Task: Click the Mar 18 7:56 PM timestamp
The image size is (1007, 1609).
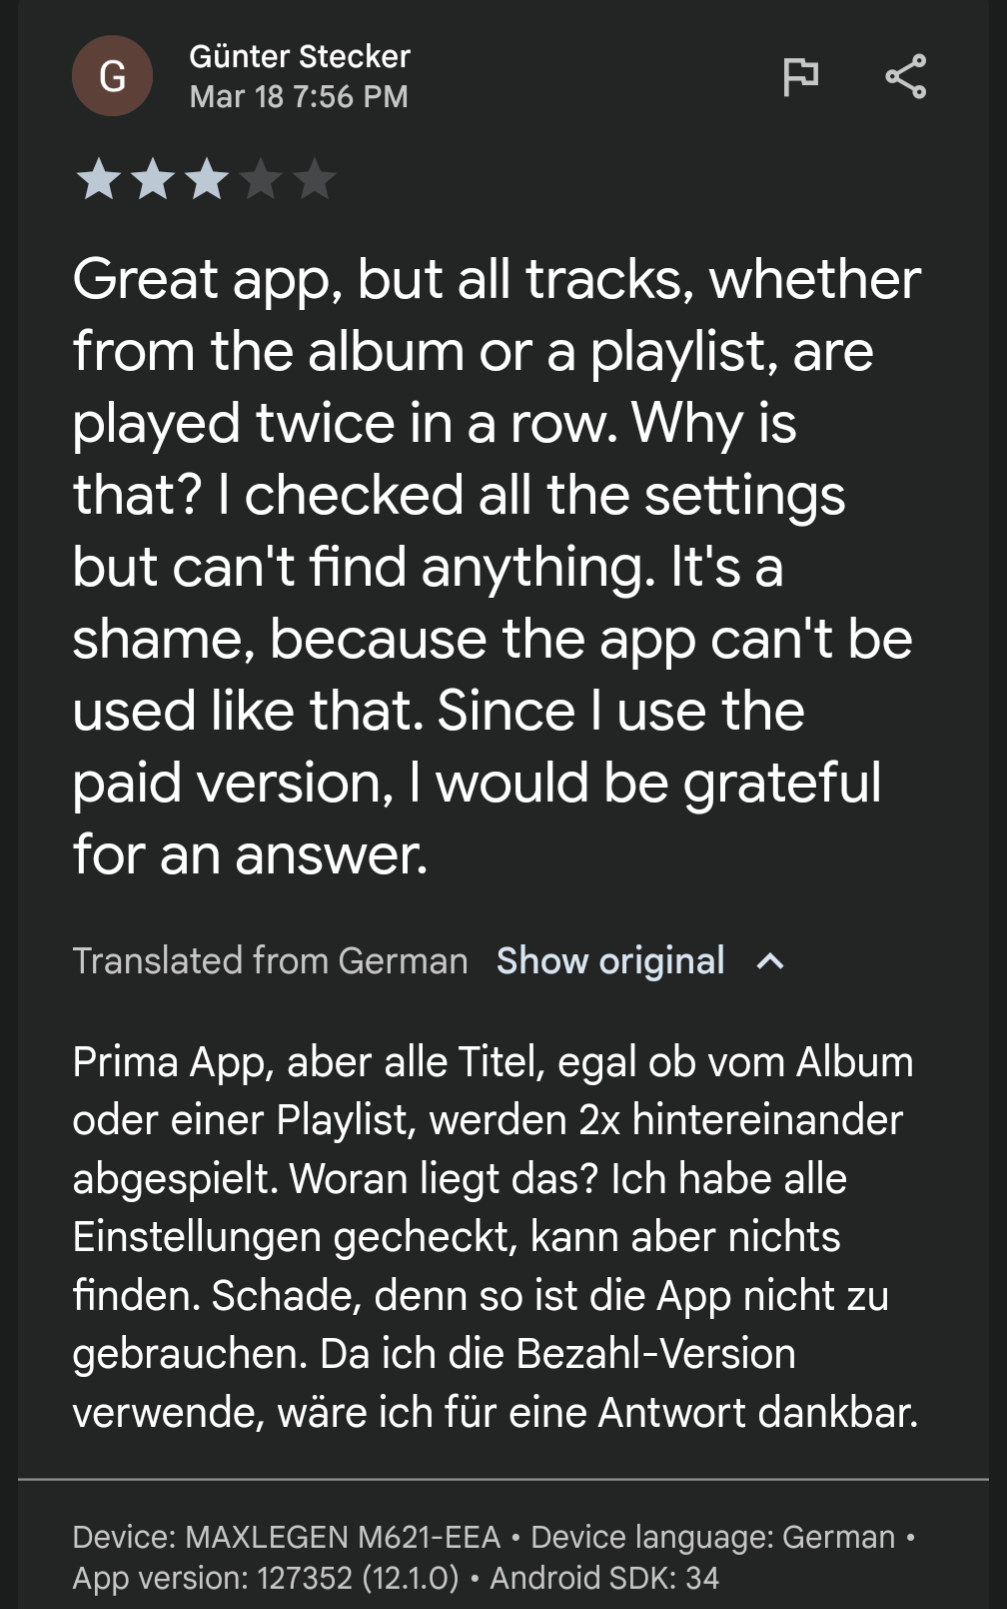Action: click(x=299, y=97)
